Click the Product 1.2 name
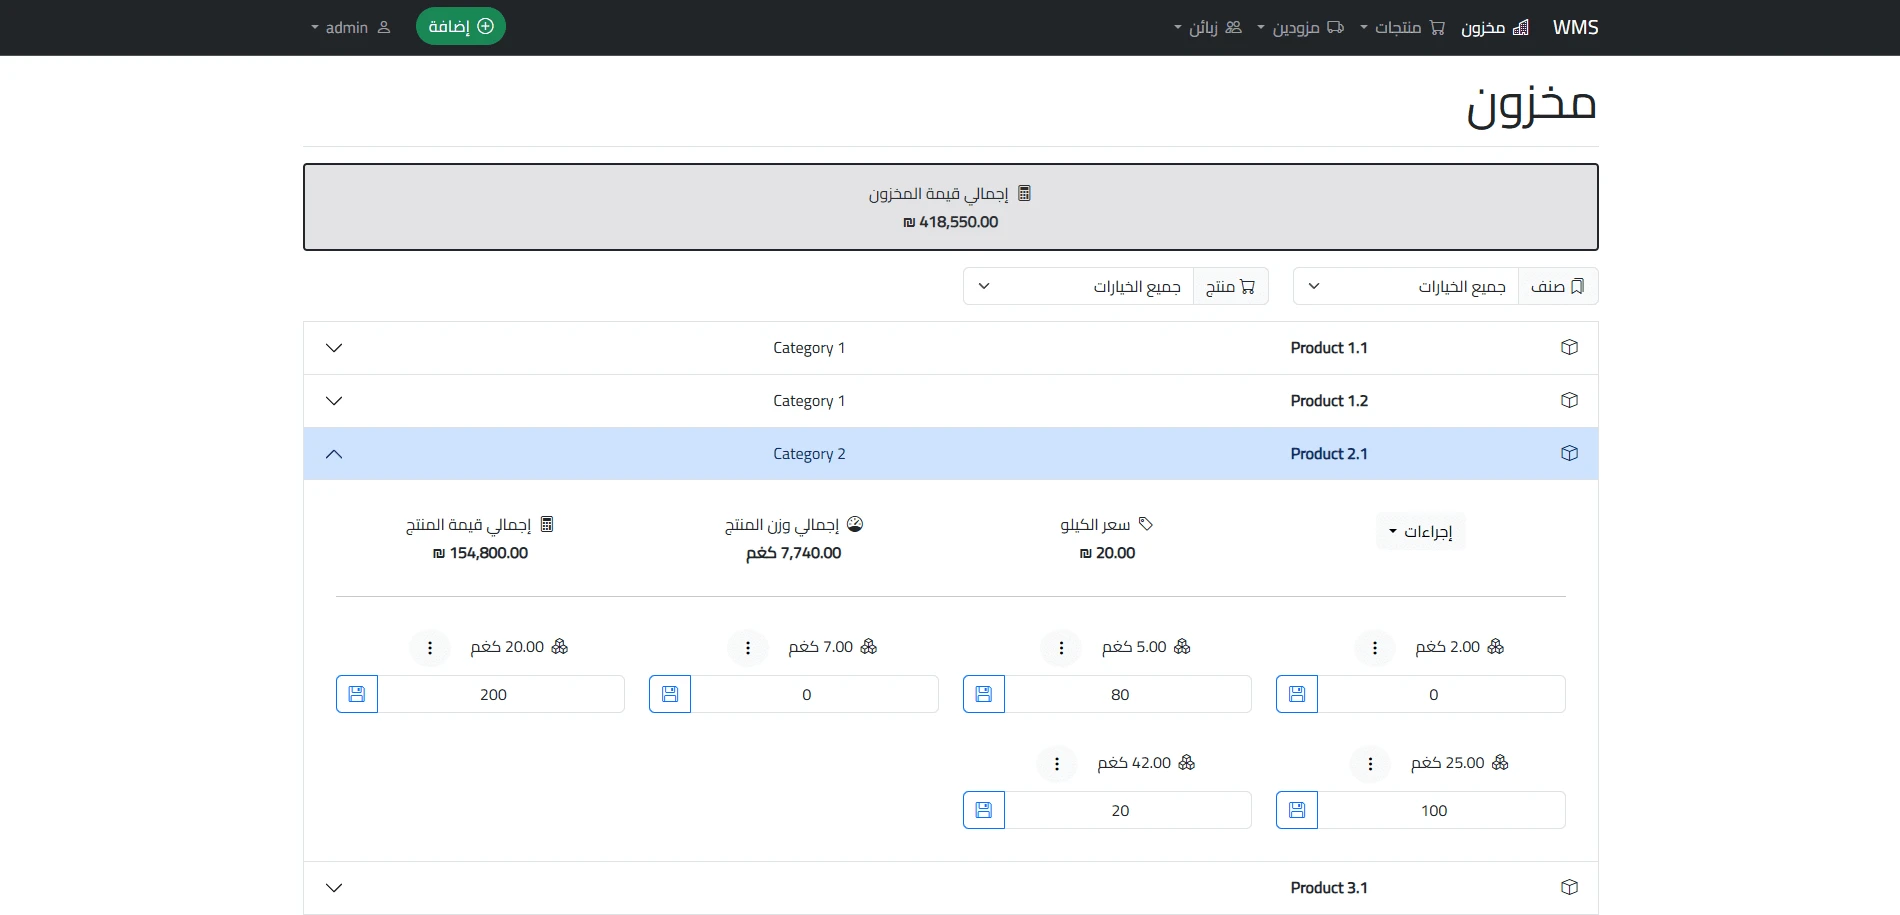This screenshot has height=915, width=1900. tap(1329, 401)
